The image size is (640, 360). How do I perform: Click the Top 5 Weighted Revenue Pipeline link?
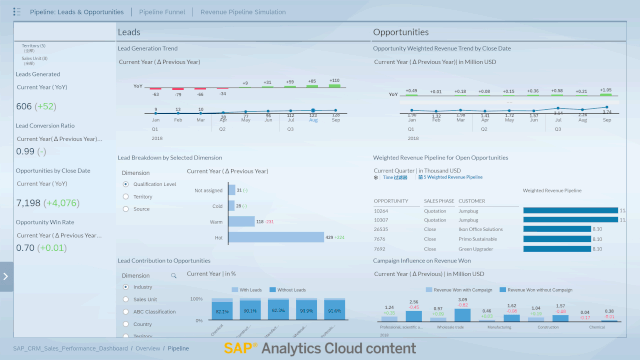point(451,177)
